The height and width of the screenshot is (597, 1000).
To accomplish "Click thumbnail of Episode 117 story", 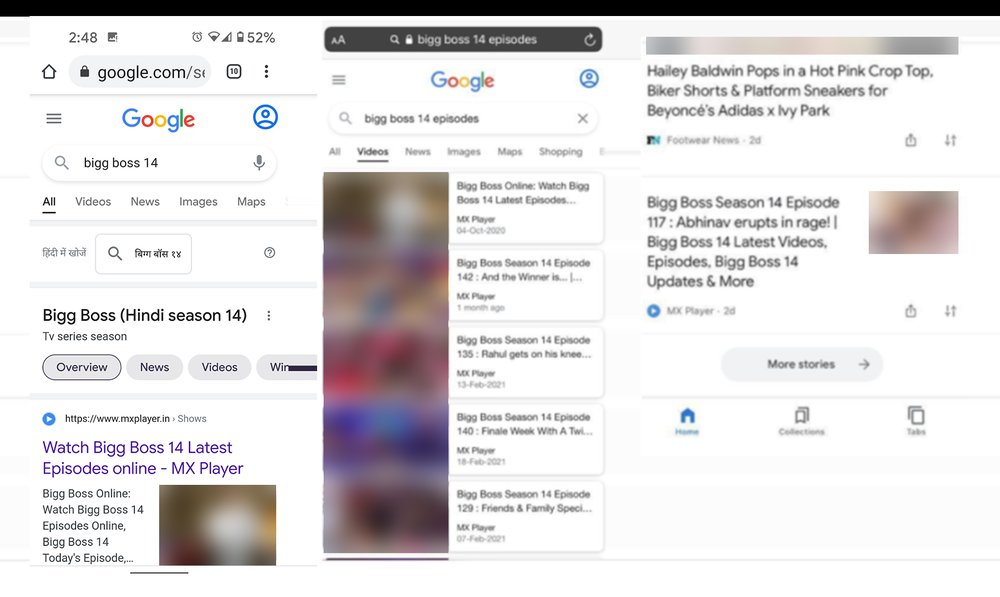I will [913, 223].
